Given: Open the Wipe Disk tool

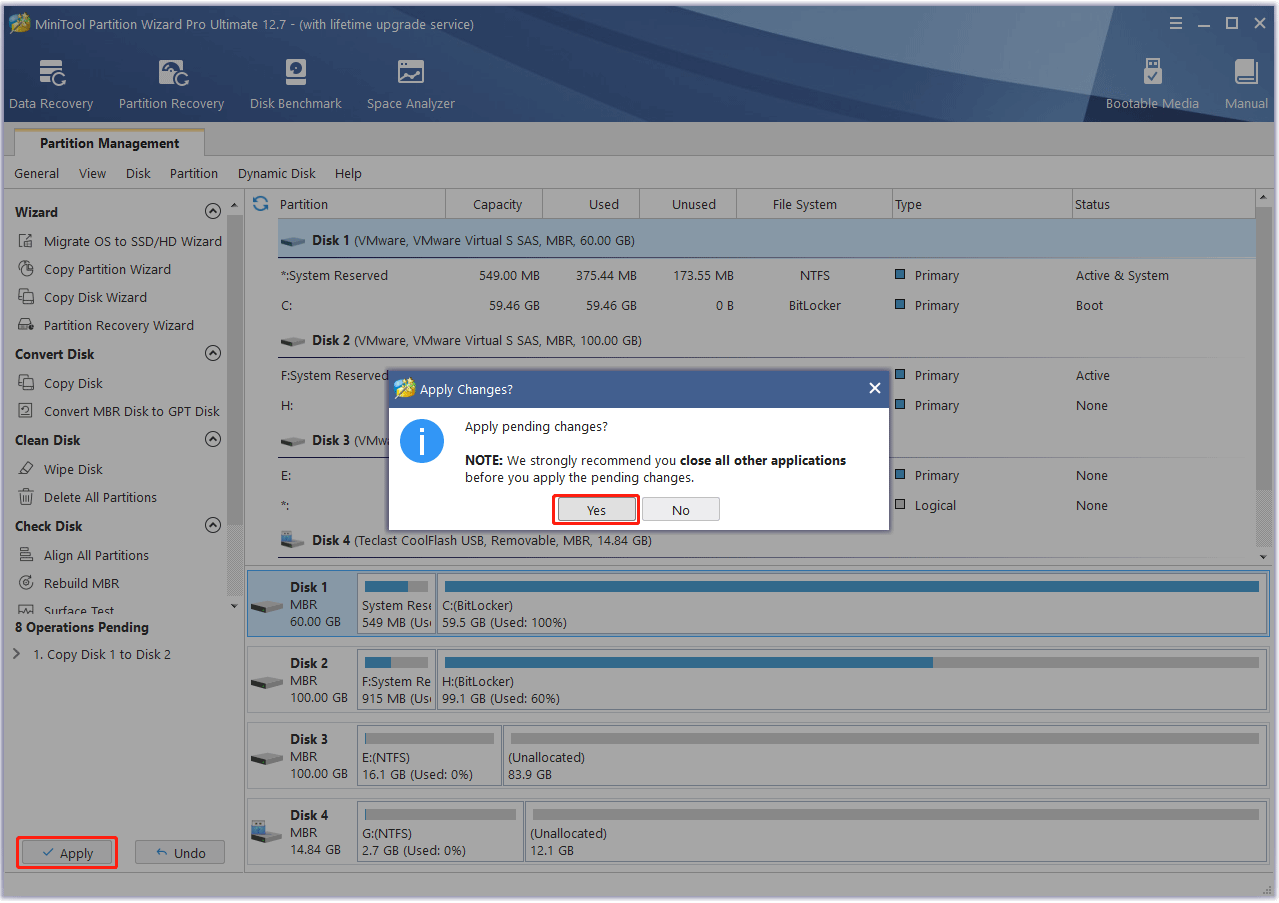Looking at the screenshot, I should (80, 469).
